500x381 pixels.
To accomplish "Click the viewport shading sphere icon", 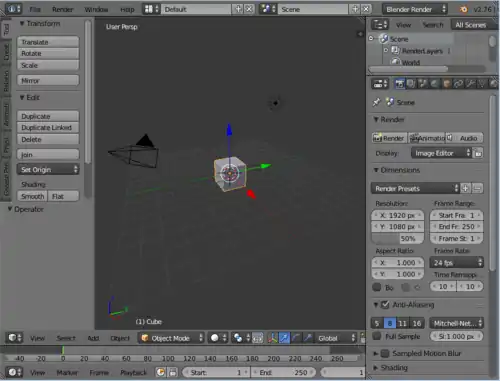I will (215, 338).
